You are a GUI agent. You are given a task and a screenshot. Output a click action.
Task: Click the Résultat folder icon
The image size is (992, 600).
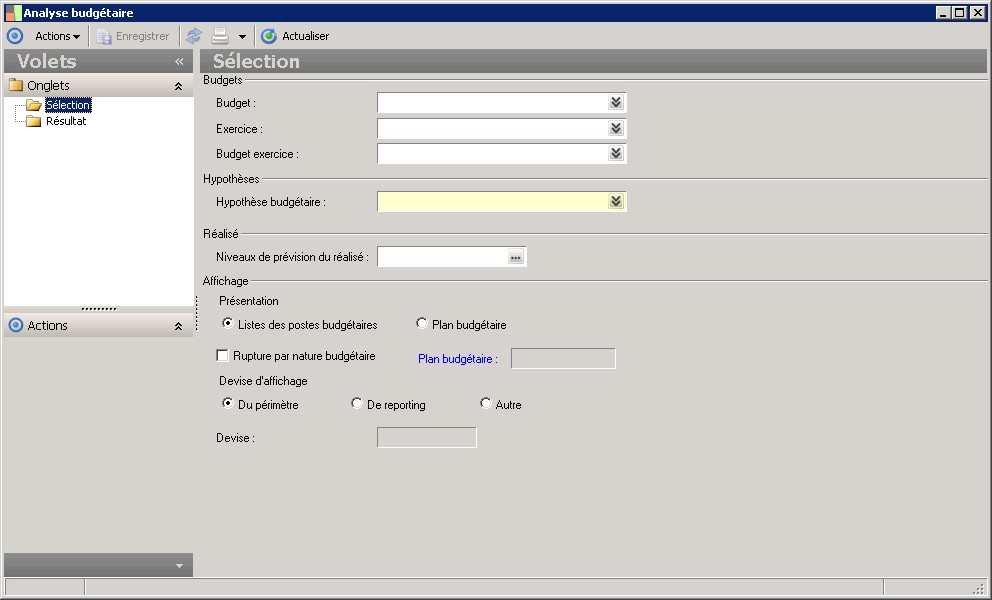(x=34, y=121)
